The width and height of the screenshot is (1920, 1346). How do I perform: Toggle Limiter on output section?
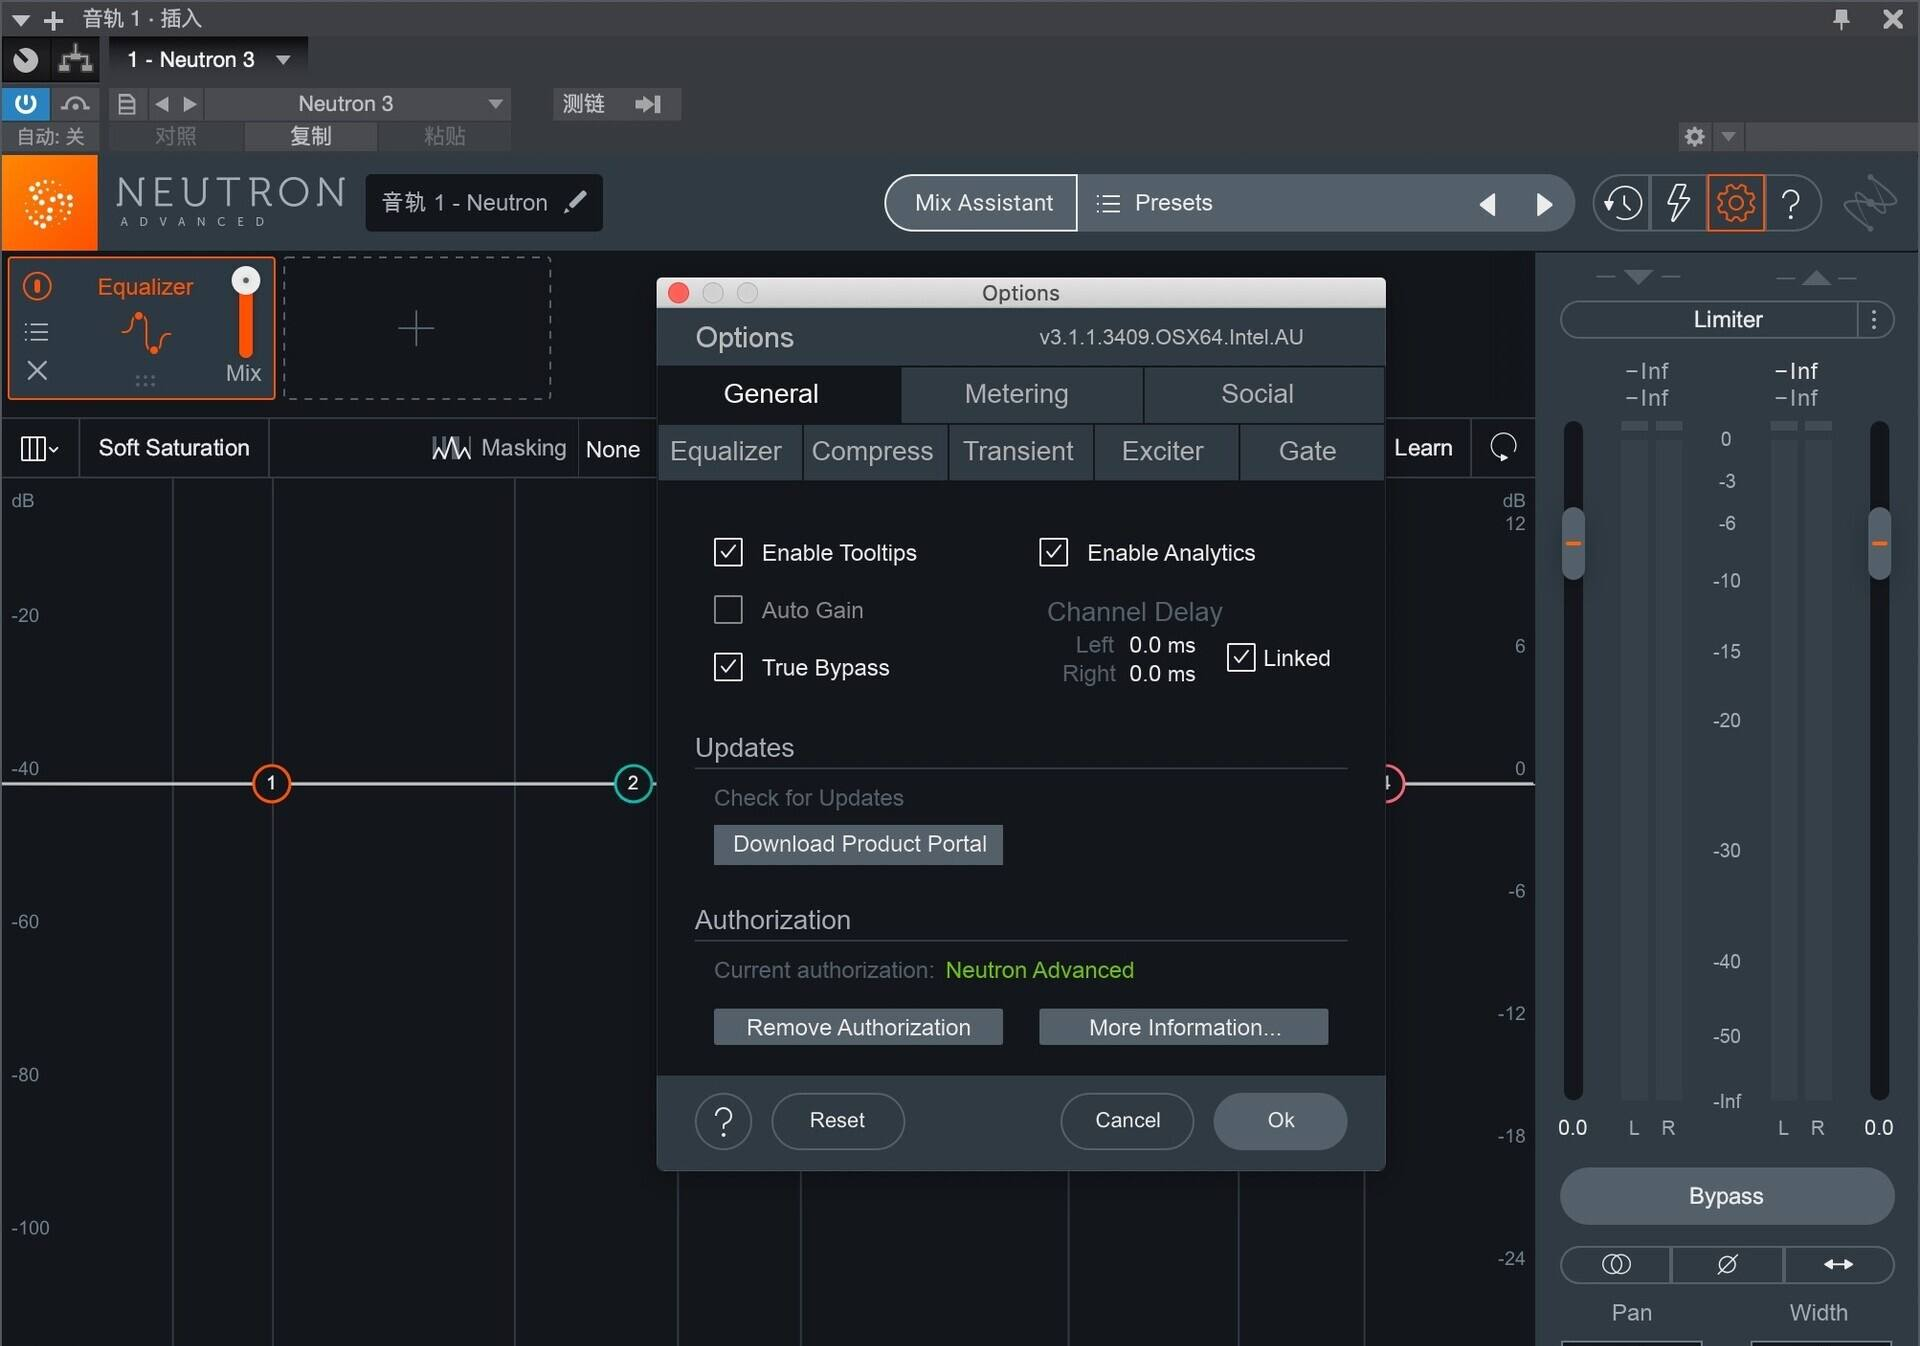pyautogui.click(x=1709, y=320)
